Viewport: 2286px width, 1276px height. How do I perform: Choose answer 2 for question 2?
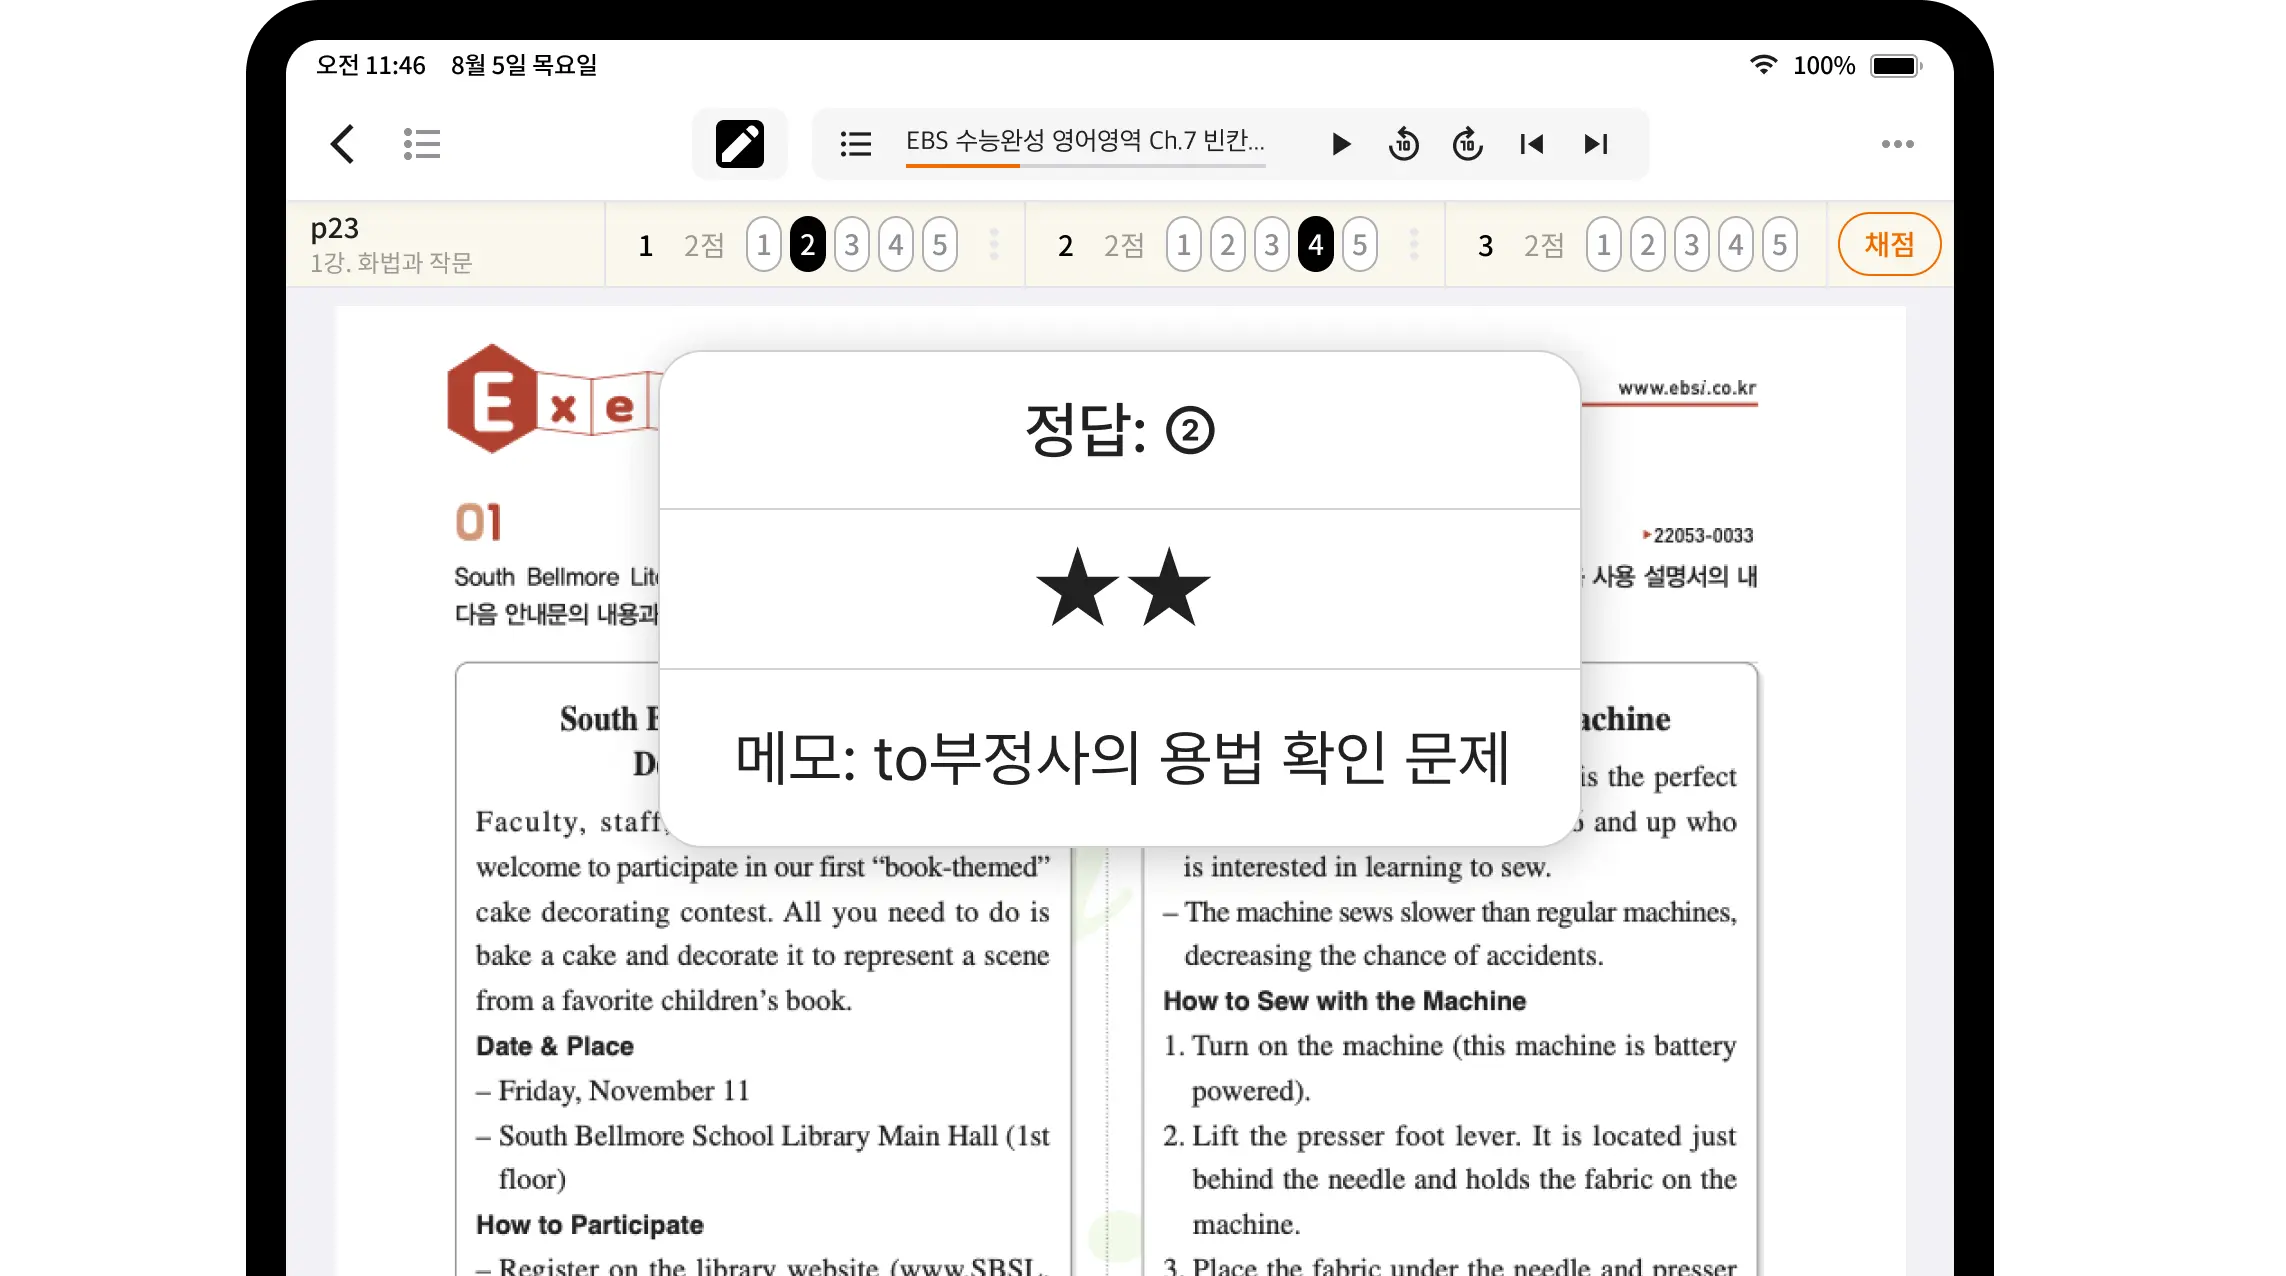pyautogui.click(x=1228, y=245)
